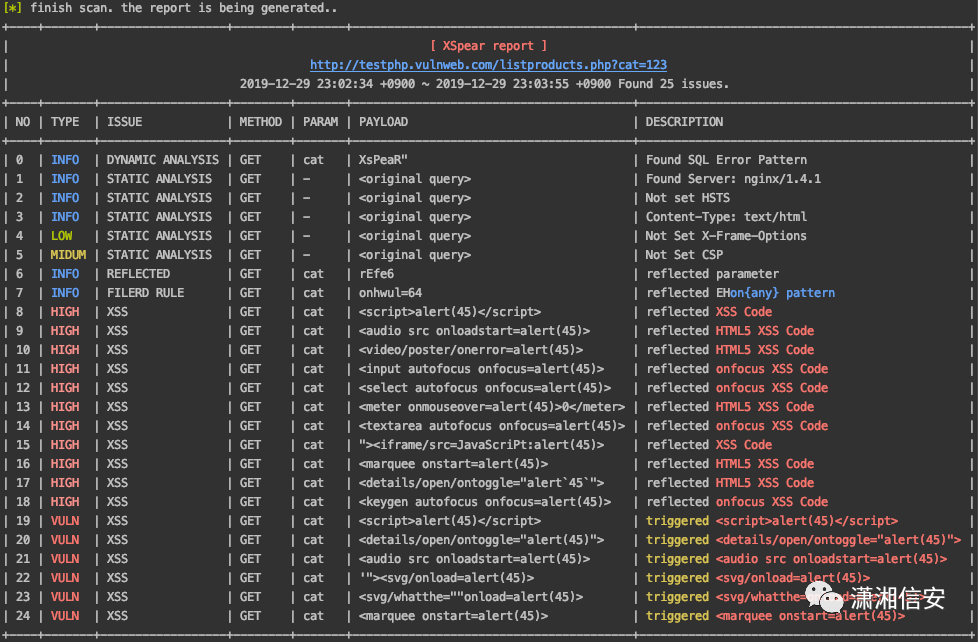Select the rEfe6 payload

(376, 274)
